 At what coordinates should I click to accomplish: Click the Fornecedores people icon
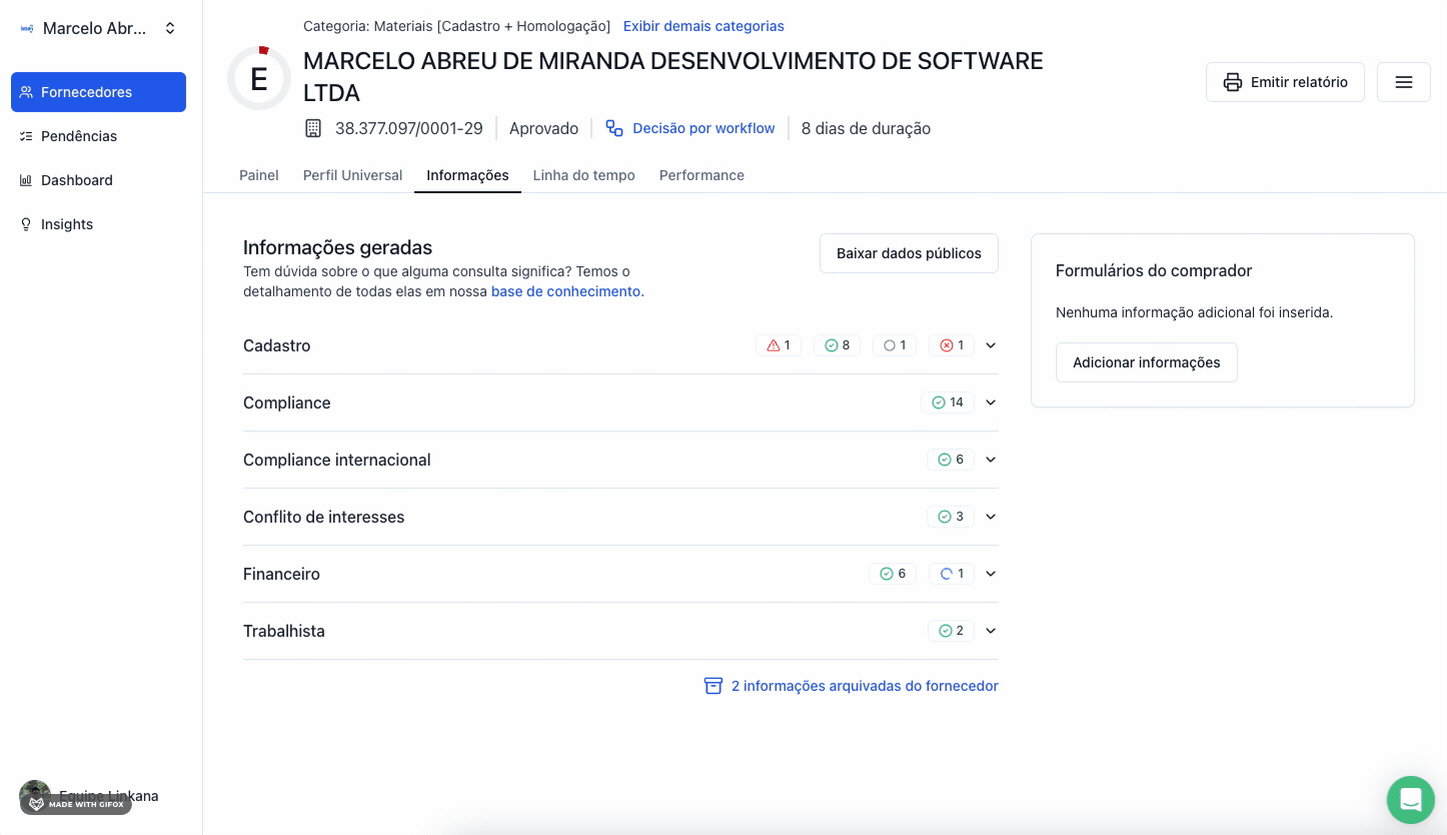point(26,92)
